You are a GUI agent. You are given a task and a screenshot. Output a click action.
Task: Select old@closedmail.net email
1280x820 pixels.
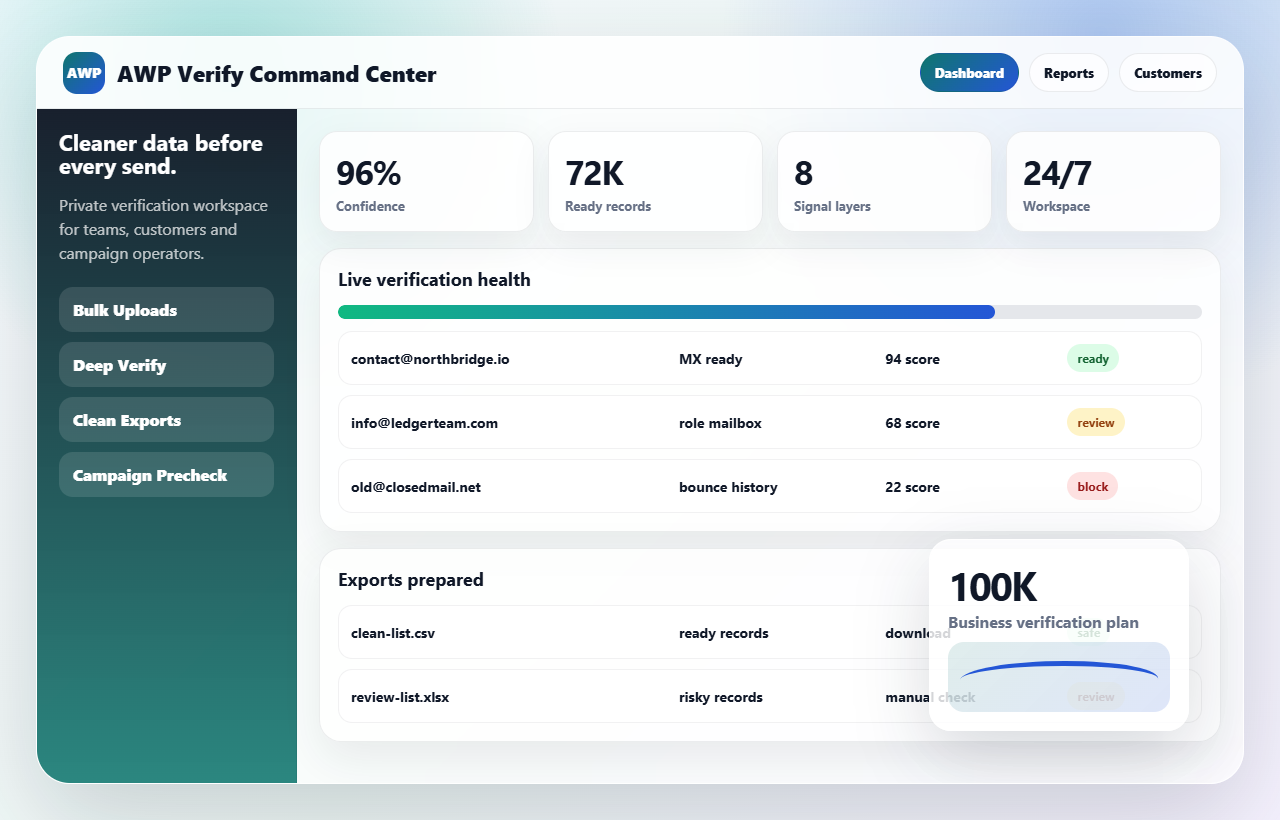(416, 487)
